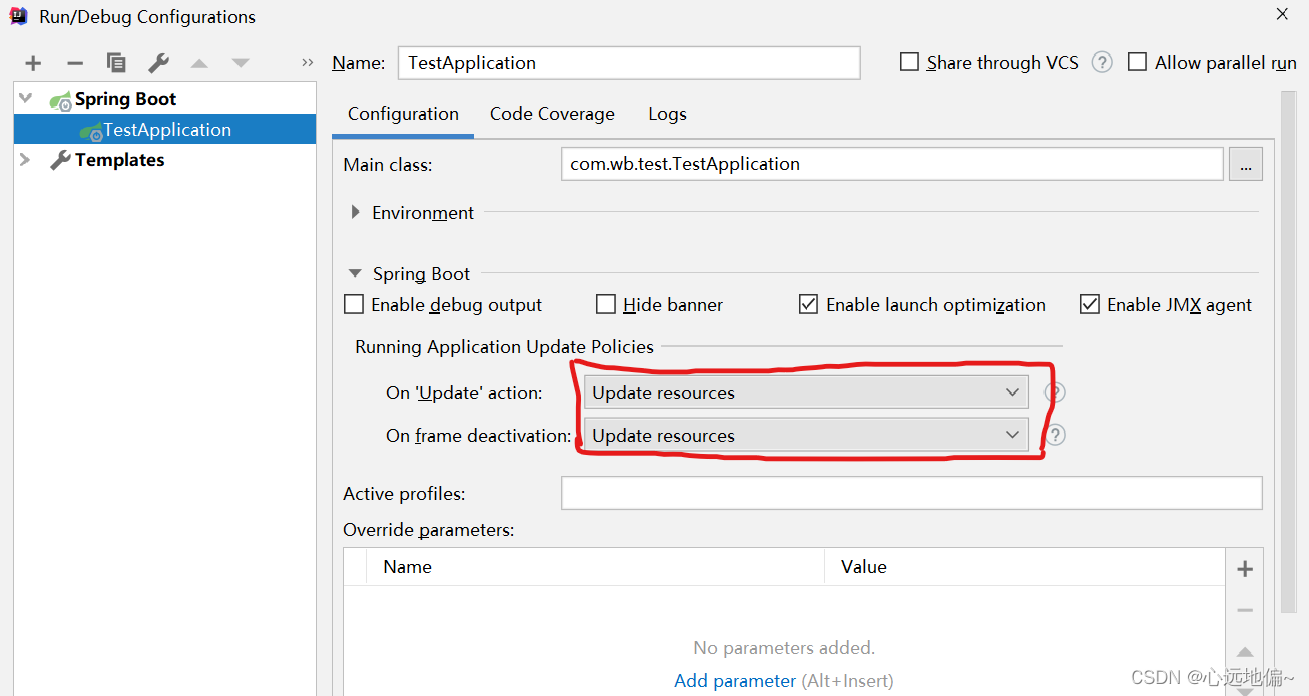Browse main class with ellipsis button
The height and width of the screenshot is (696, 1309).
[x=1246, y=164]
